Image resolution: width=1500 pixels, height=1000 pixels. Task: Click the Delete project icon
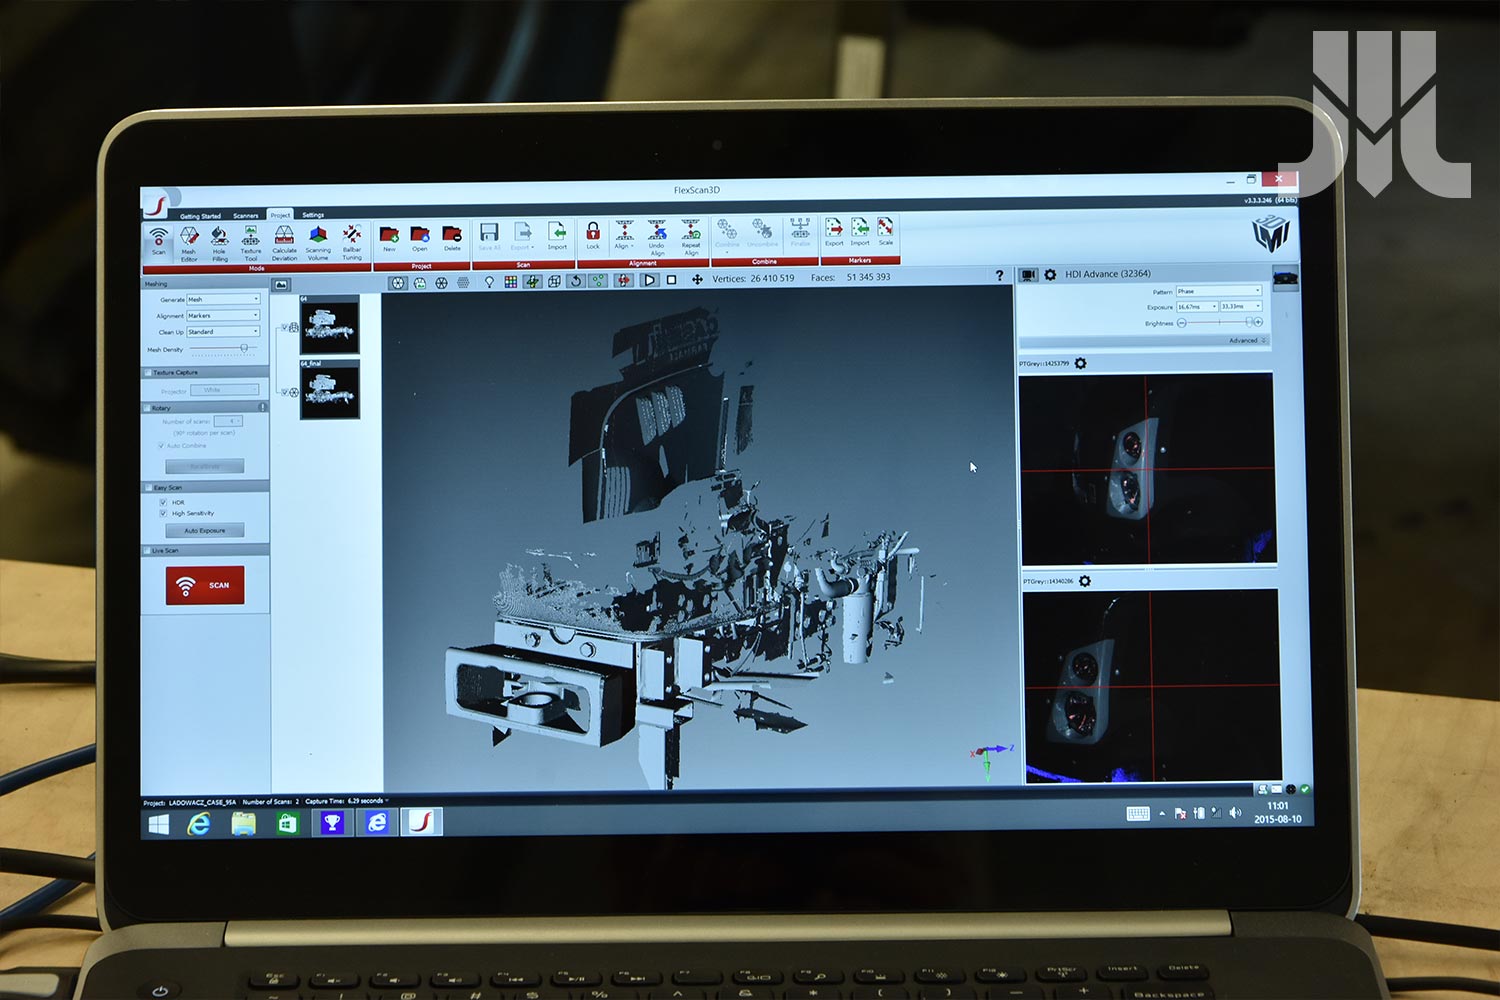pyautogui.click(x=452, y=238)
